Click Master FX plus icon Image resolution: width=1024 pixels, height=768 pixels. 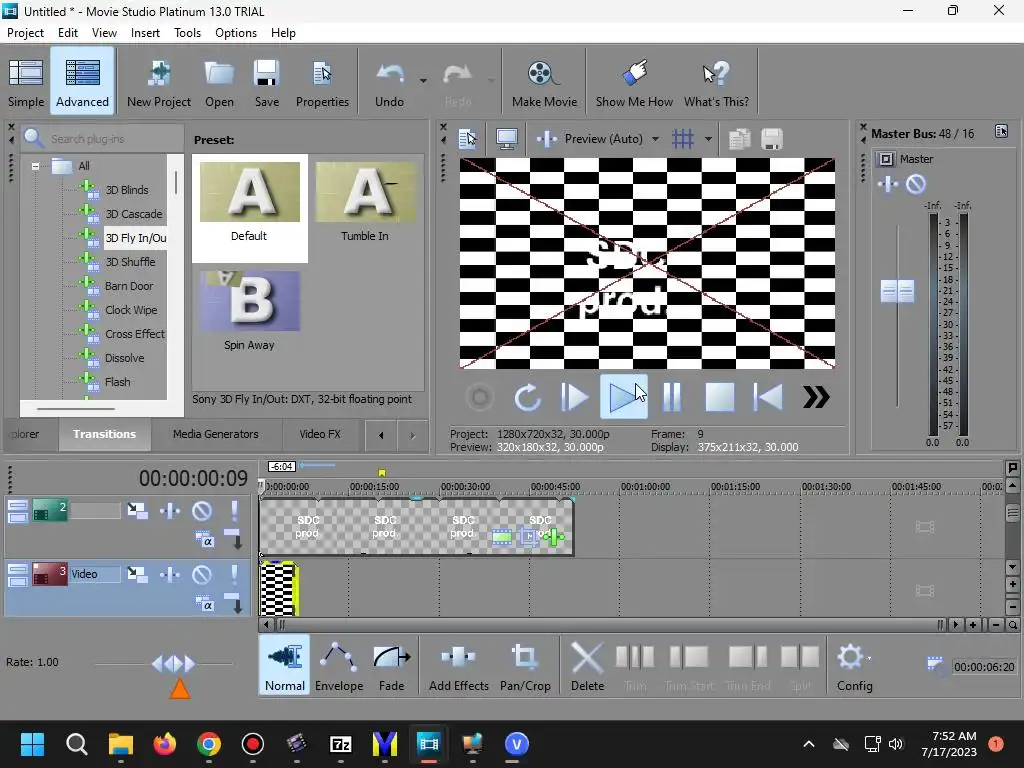pyautogui.click(x=888, y=184)
